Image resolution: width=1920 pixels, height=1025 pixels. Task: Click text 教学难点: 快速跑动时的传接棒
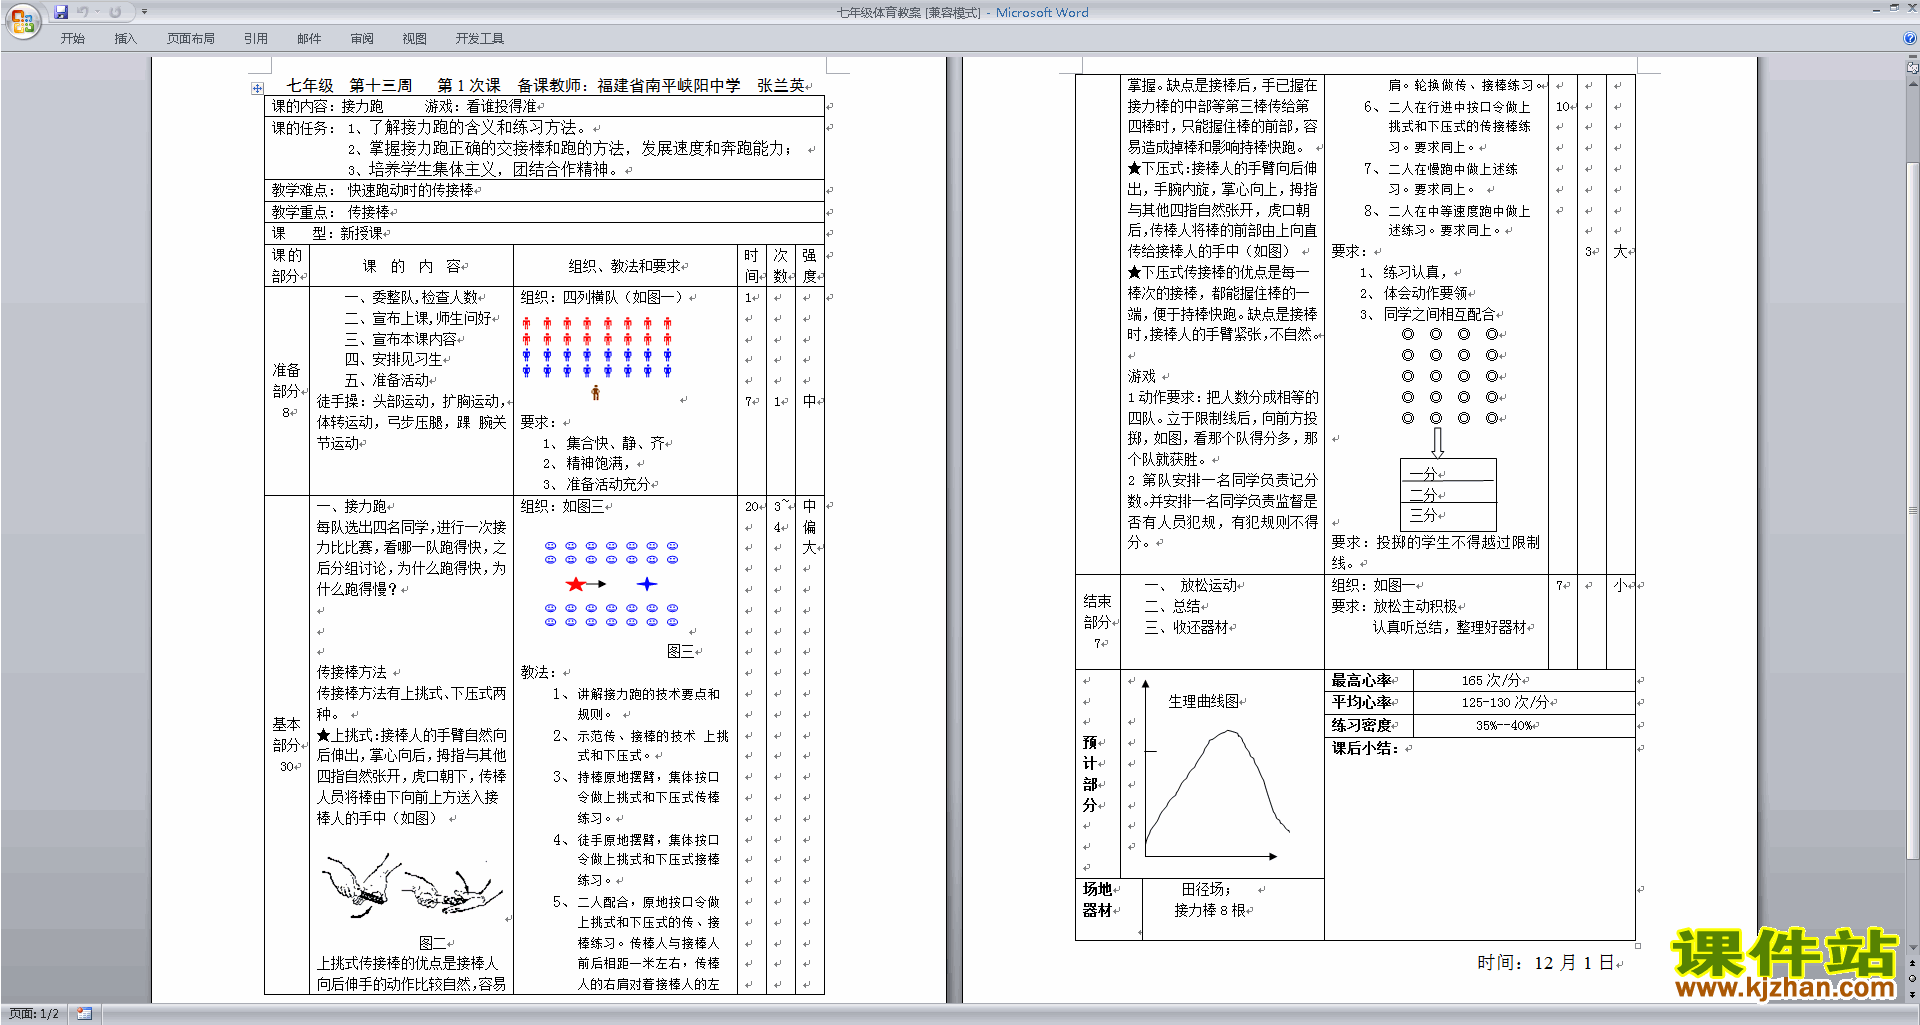[x=373, y=190]
